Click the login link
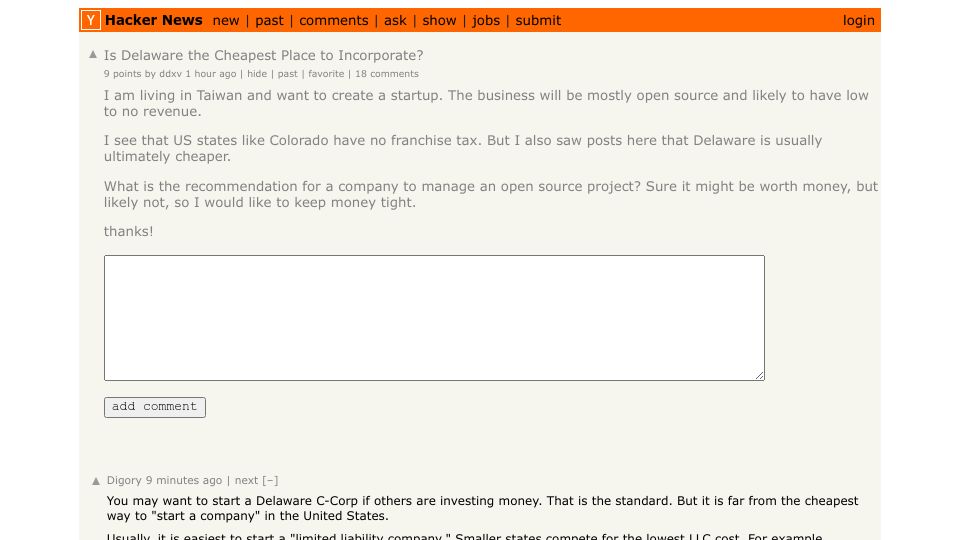Viewport: 960px width, 540px height. click(x=858, y=21)
